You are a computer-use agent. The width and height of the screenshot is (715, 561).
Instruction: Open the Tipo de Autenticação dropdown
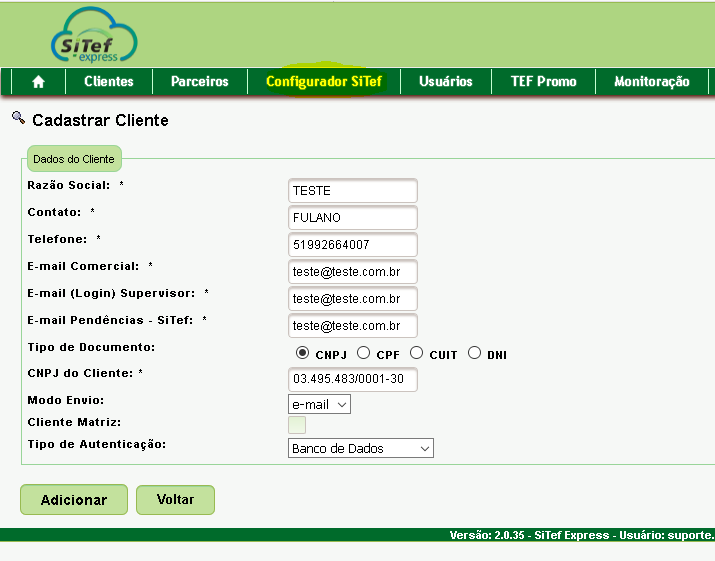point(361,448)
